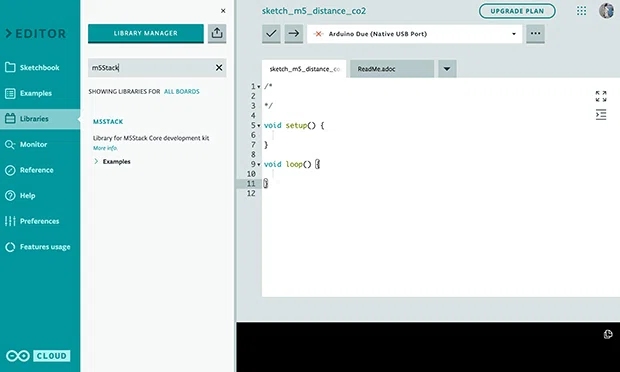
Task: Click the console panel icon
Action: pyautogui.click(x=608, y=334)
